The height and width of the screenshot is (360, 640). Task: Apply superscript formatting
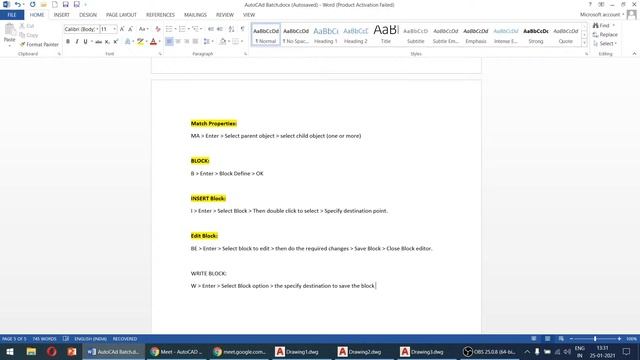[x=116, y=42]
